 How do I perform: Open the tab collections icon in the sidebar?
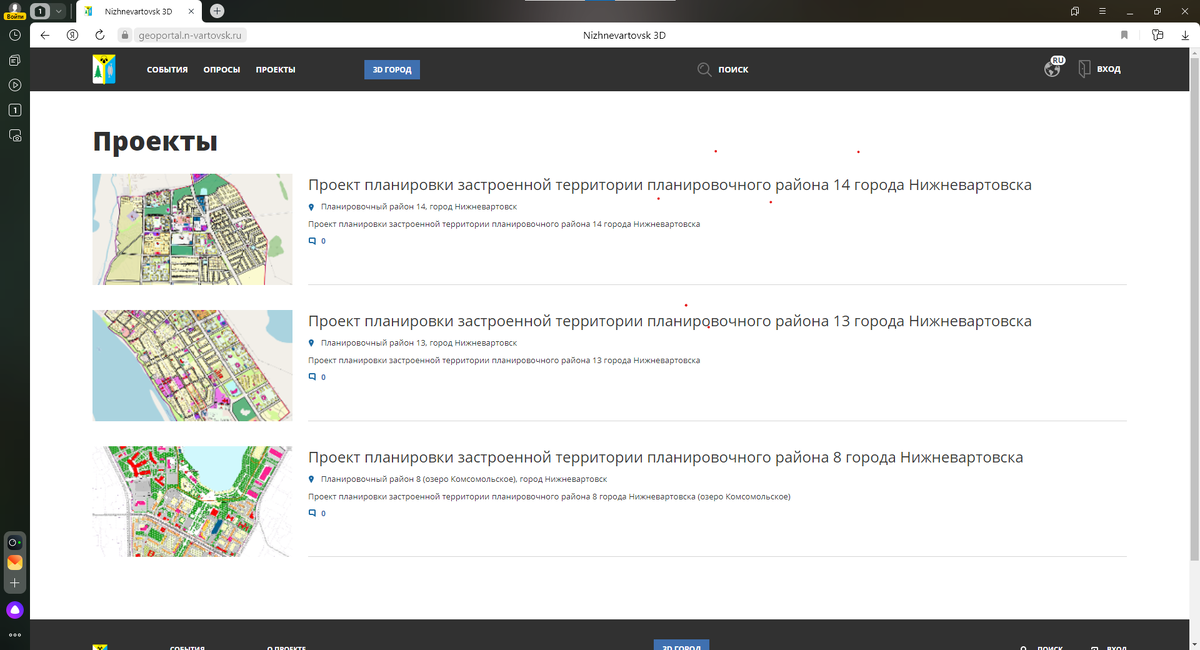click(15, 60)
